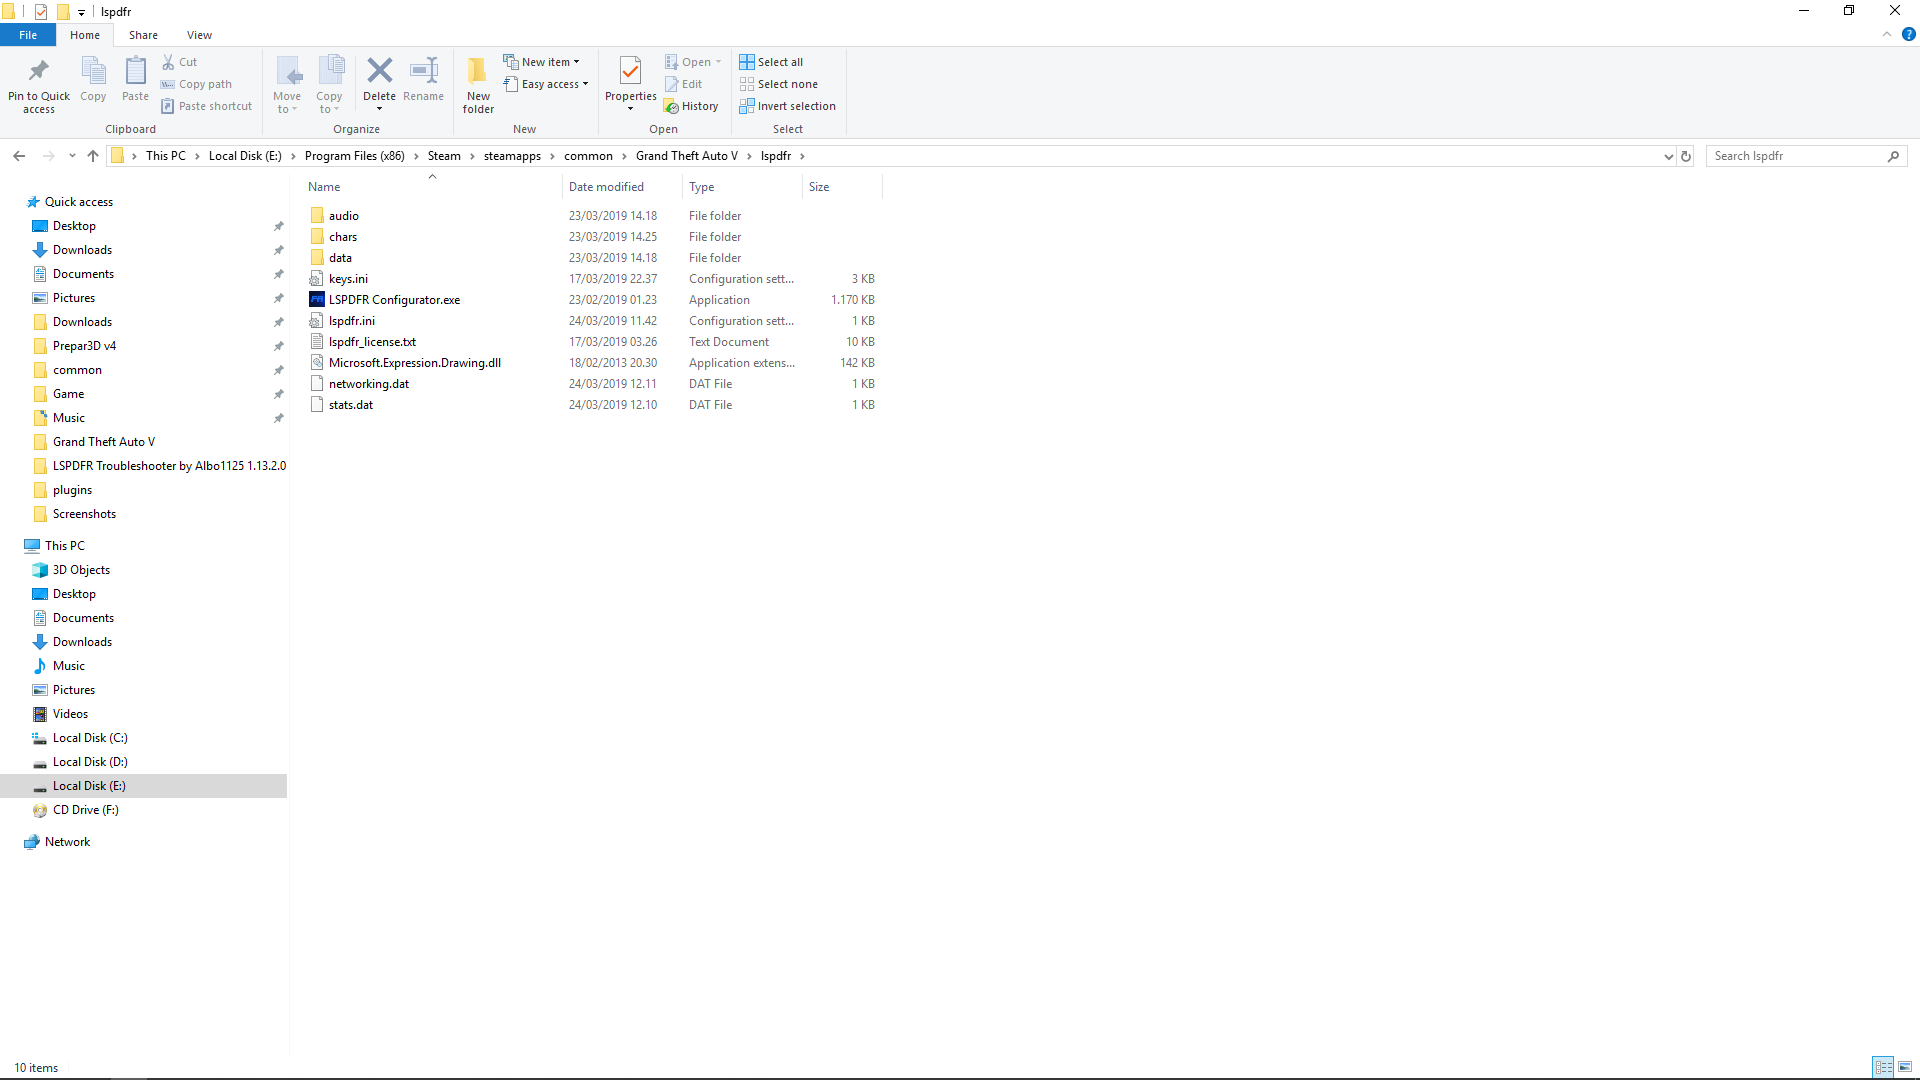This screenshot has height=1080, width=1920.
Task: Select Local Disk (C:) in navigation pane
Action: click(90, 738)
